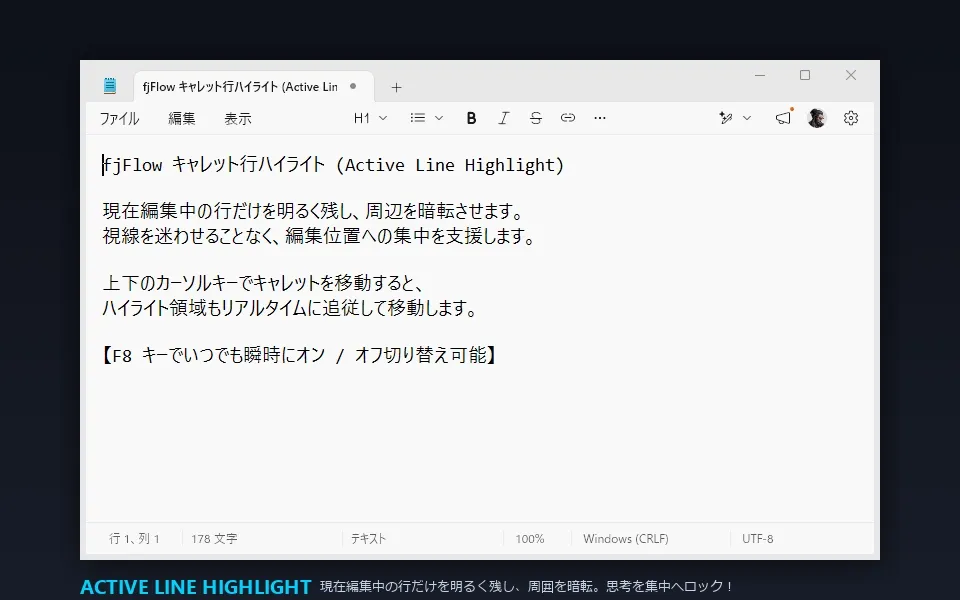This screenshot has height=600, width=960.
Task: Expand the H1 heading dropdown
Action: coord(370,118)
